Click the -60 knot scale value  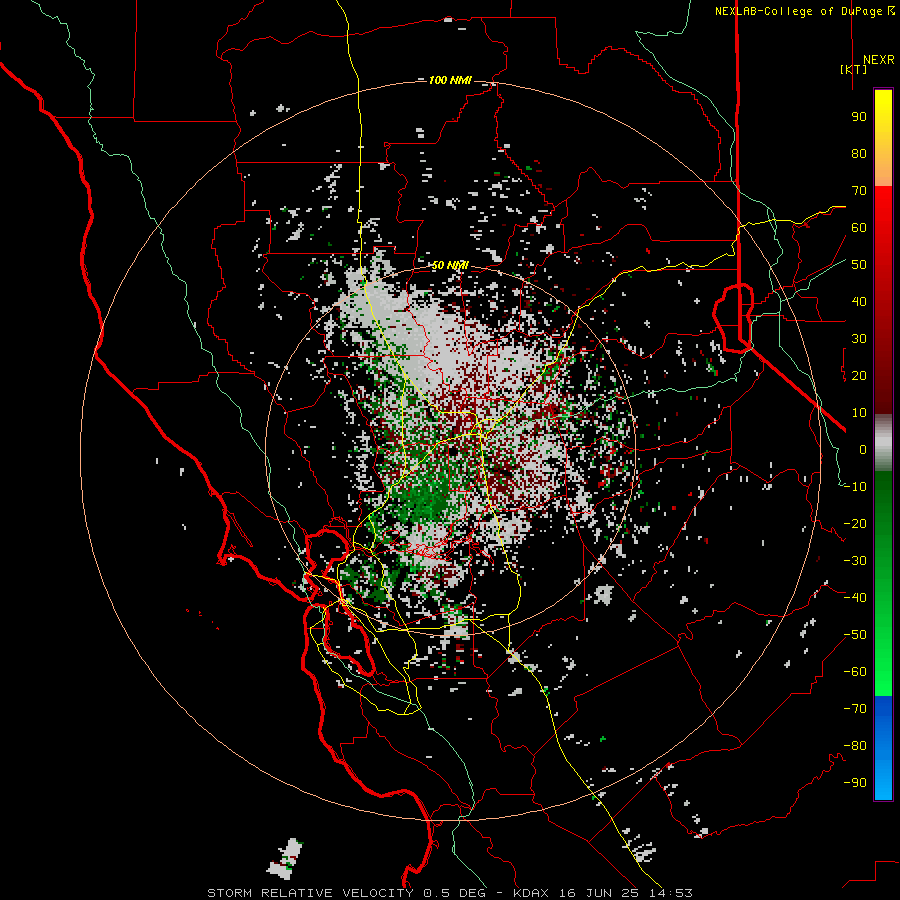tap(855, 672)
